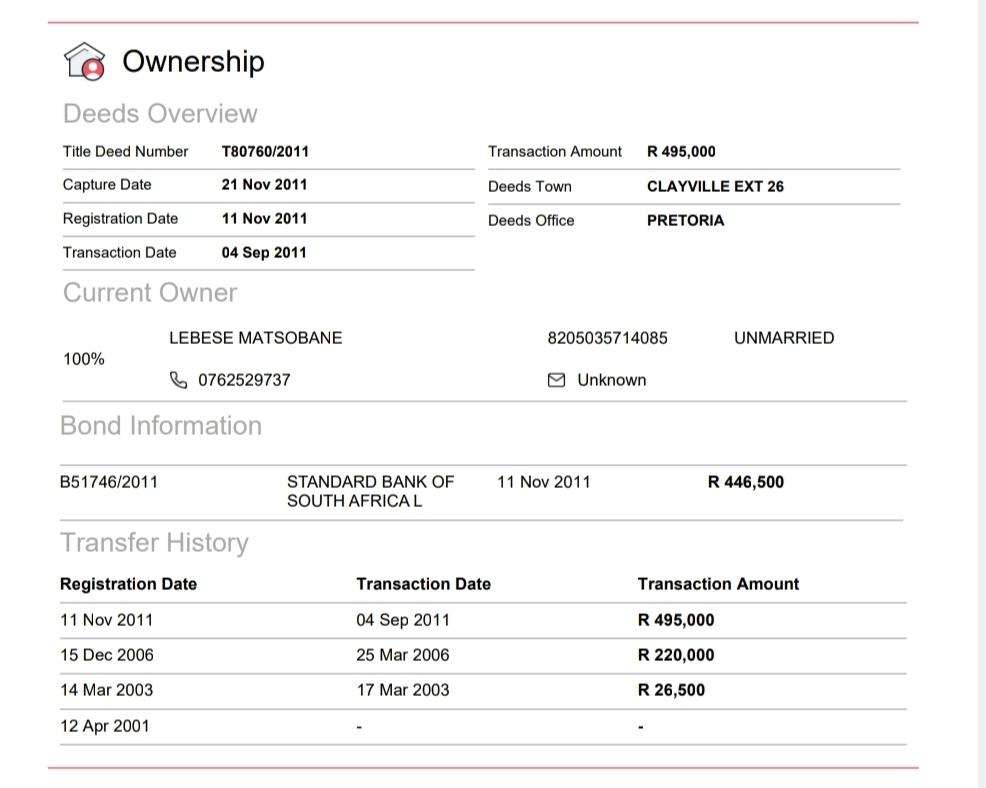The height and width of the screenshot is (788, 986).
Task: Click the Transaction Amount column header
Action: tap(718, 584)
